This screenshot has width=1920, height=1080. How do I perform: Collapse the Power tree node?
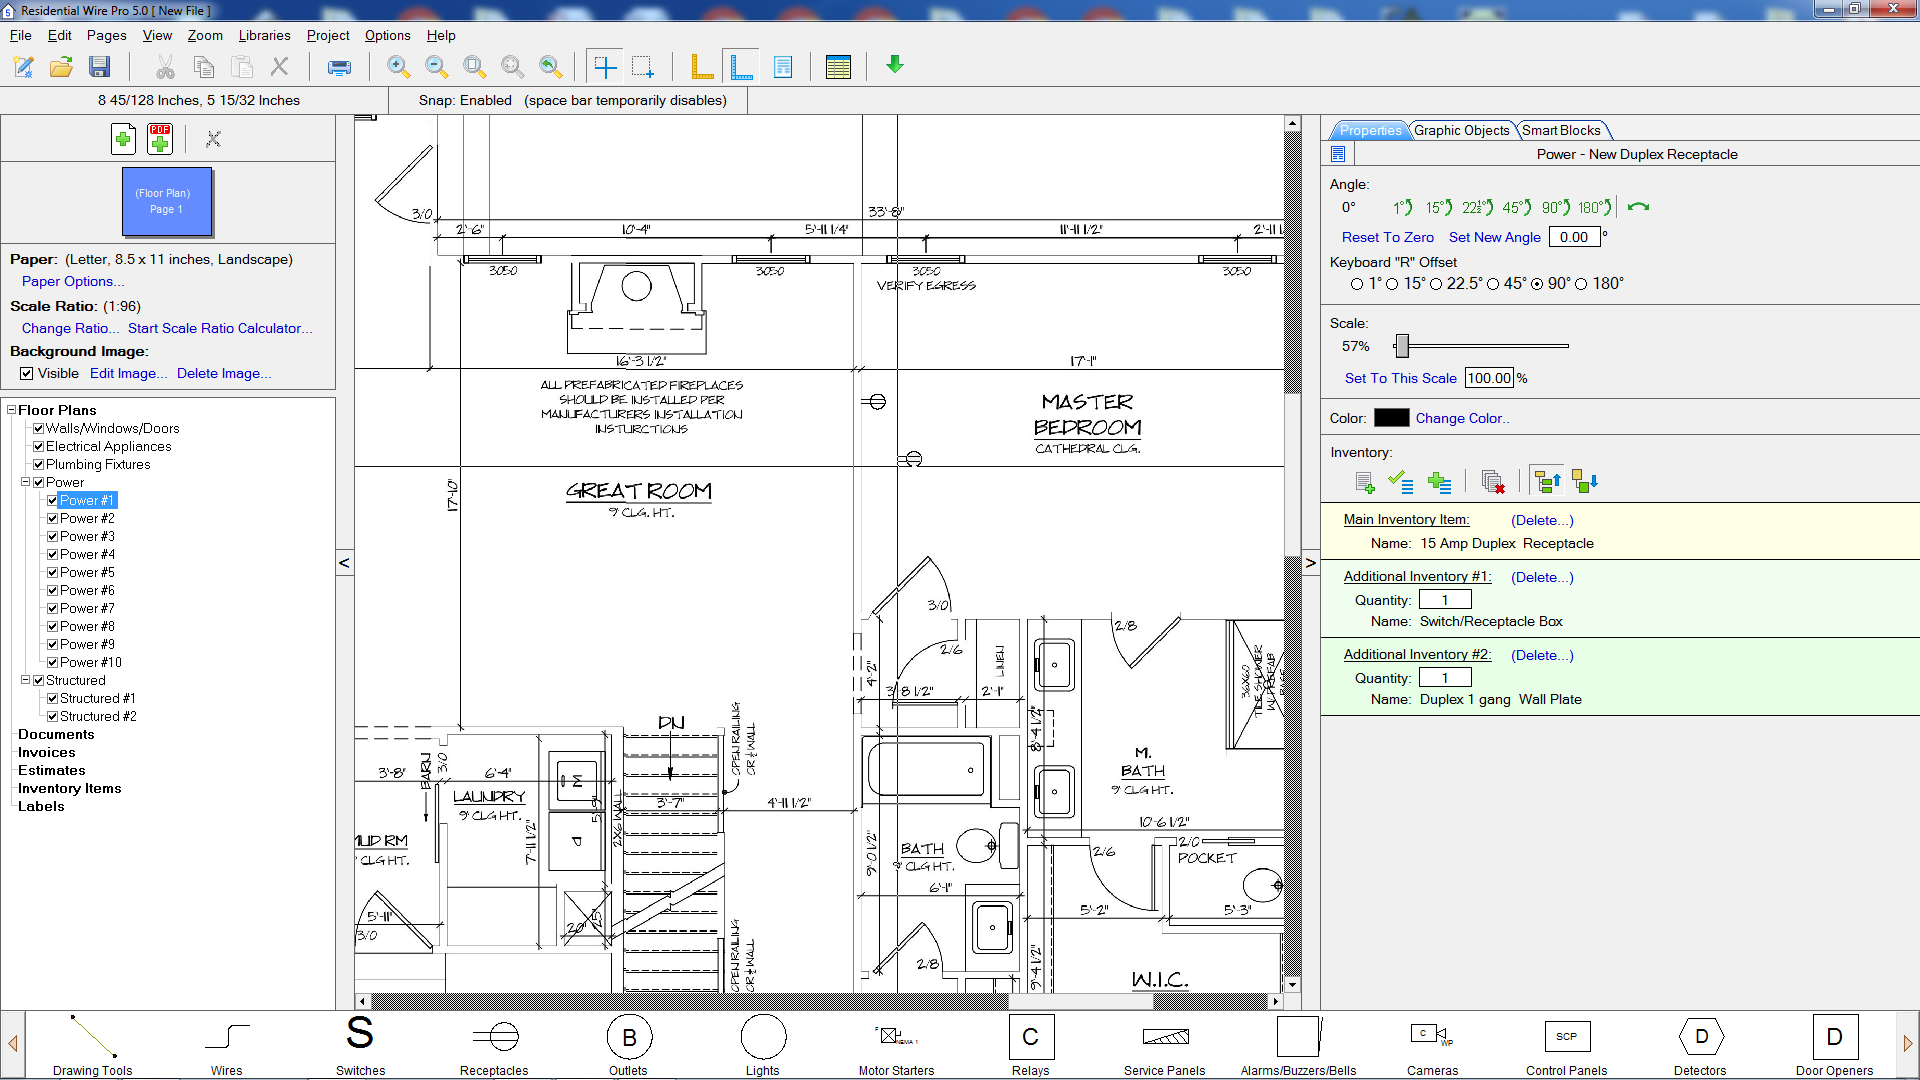pos(26,482)
